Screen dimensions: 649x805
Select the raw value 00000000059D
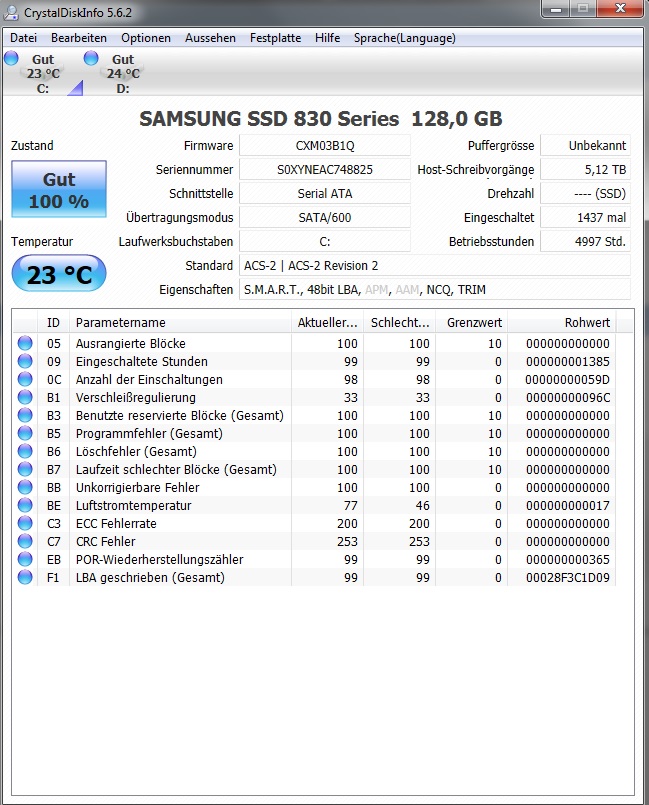click(567, 379)
